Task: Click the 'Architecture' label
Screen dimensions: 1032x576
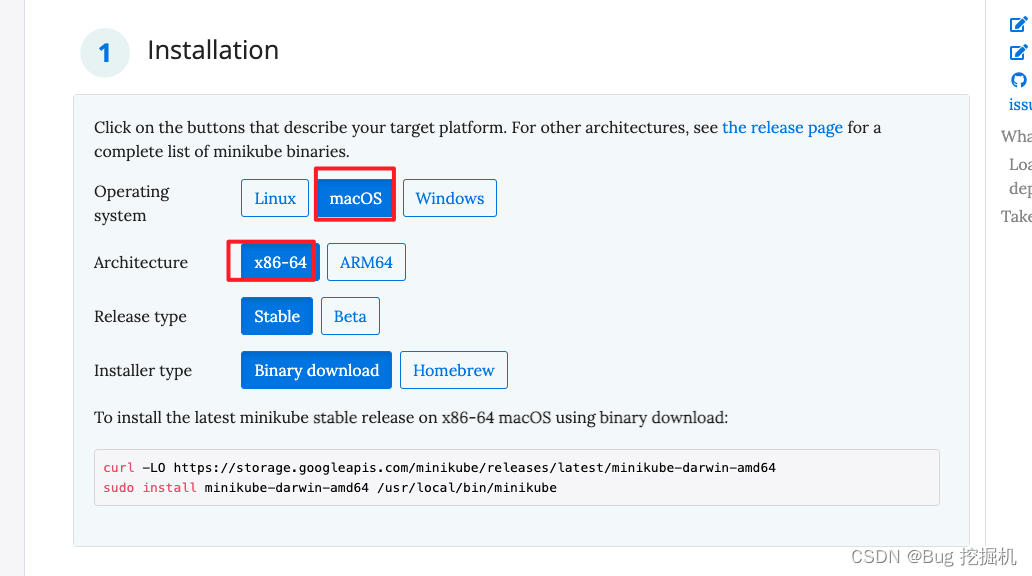Action: (x=141, y=262)
